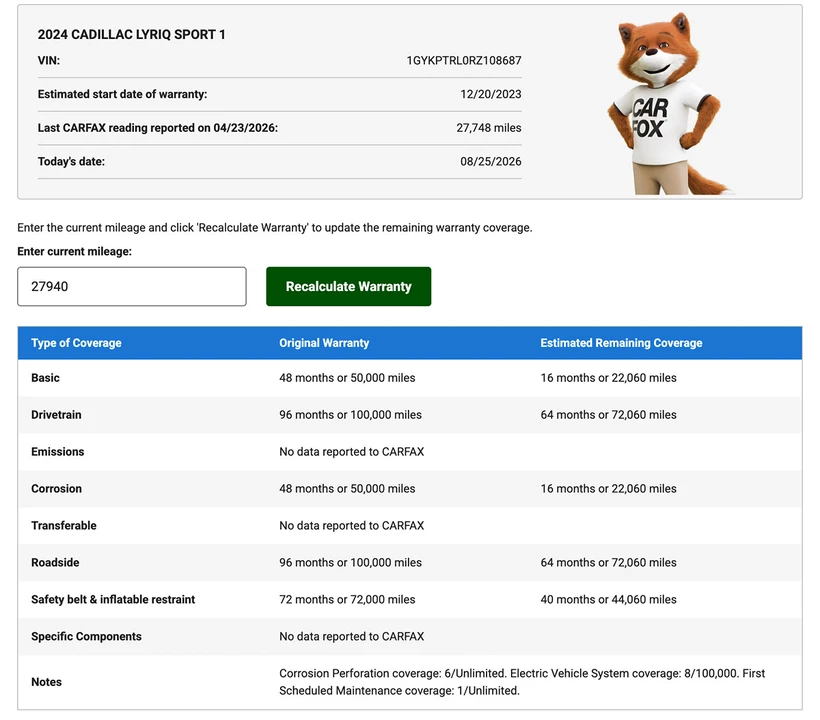Click the Safety belt & inflatable restraint label
The image size is (820, 720).
coord(113,600)
